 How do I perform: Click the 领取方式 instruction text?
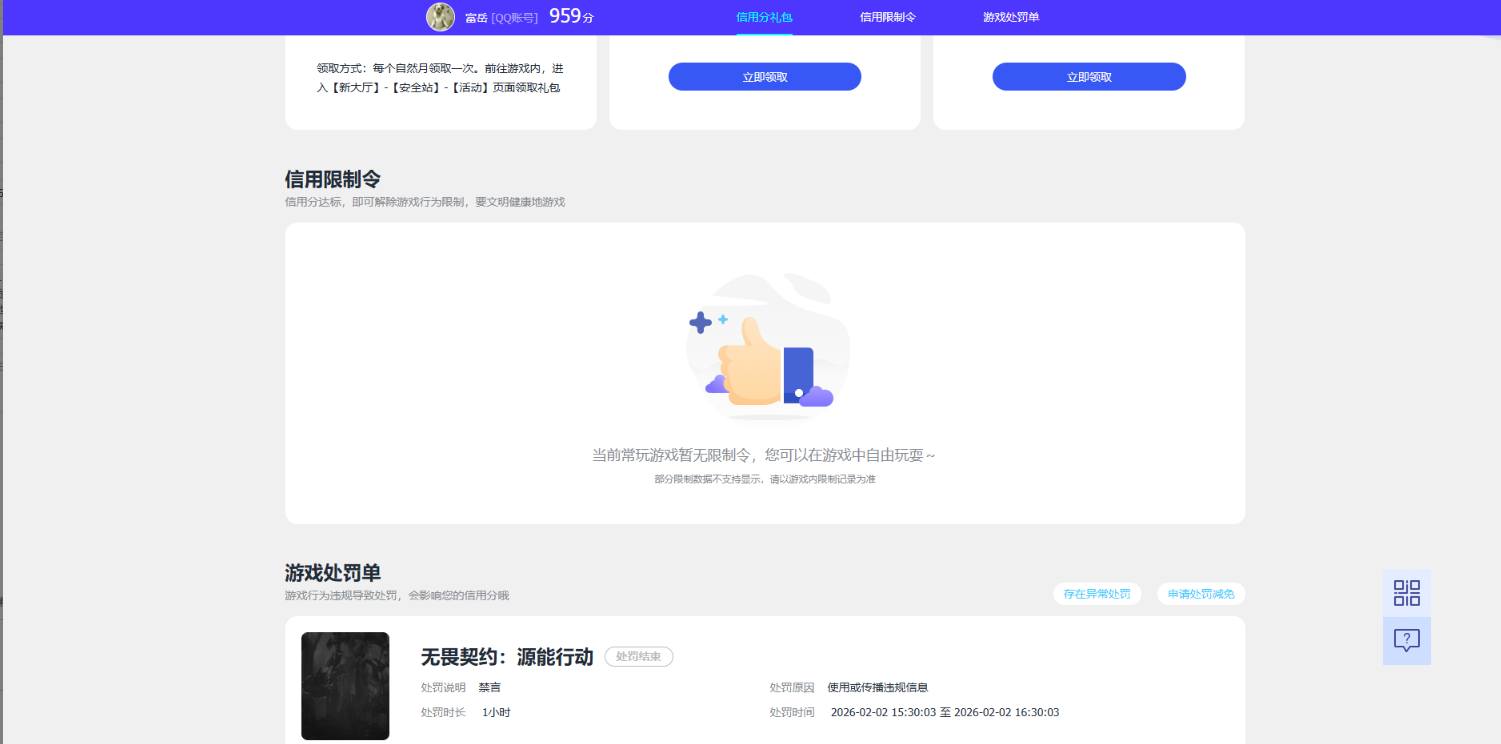pyautogui.click(x=440, y=78)
